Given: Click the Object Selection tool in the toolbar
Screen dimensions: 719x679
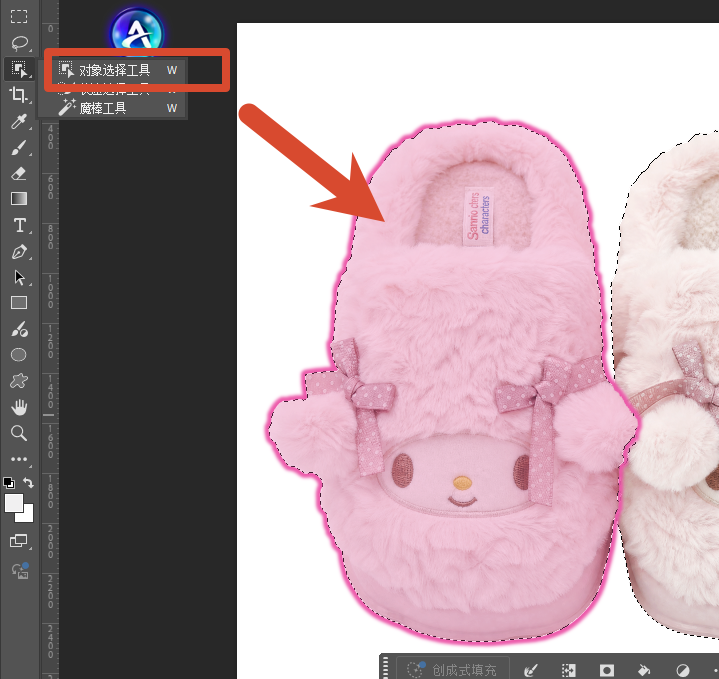Looking at the screenshot, I should 19,69.
